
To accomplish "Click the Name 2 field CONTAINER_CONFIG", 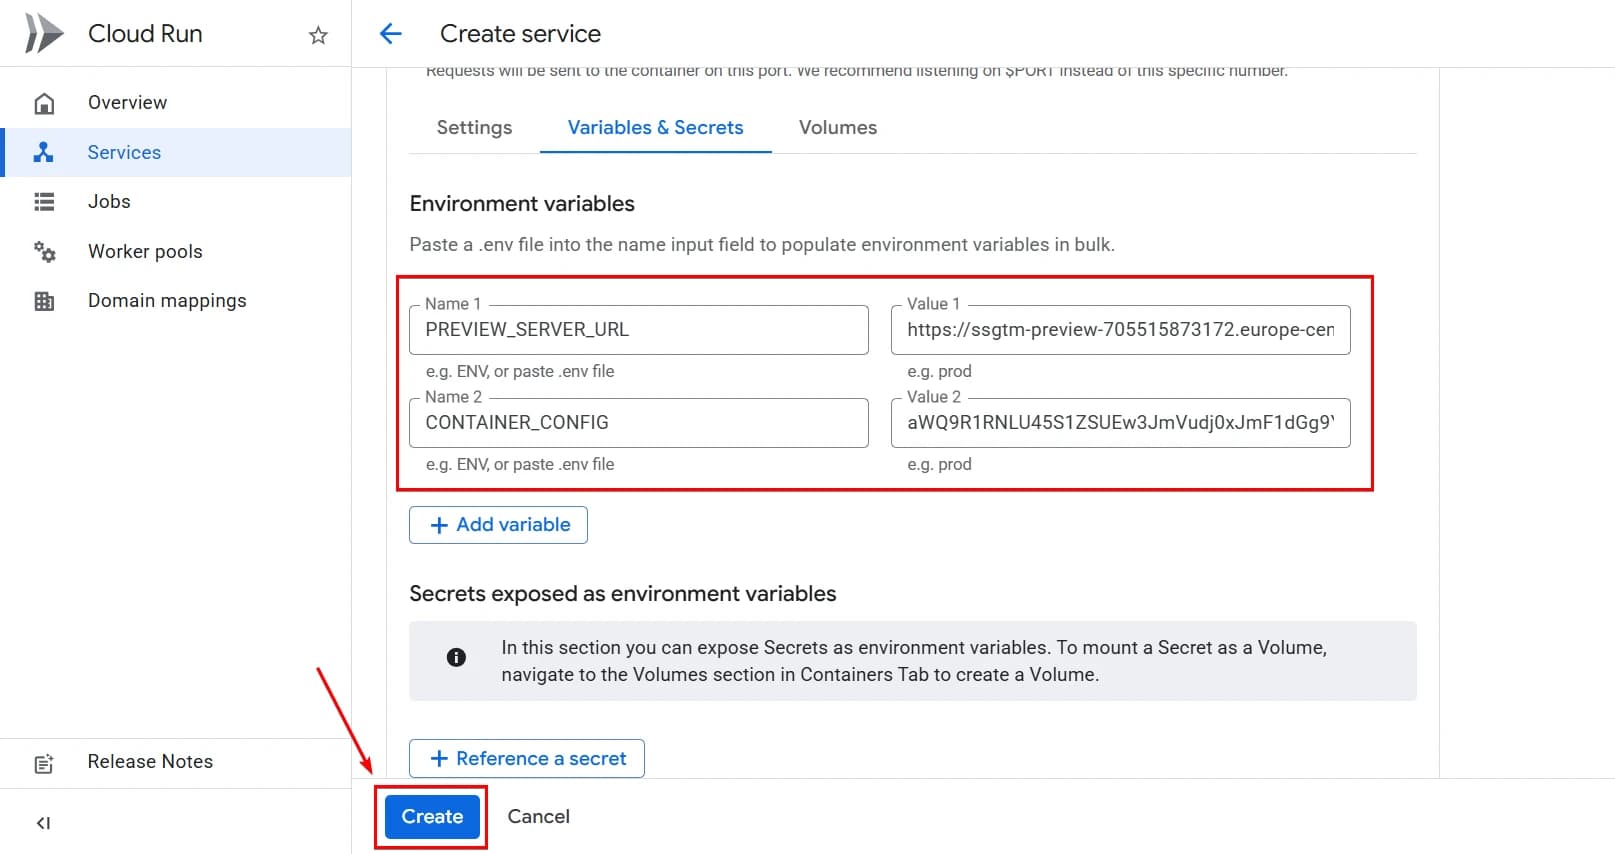I will pos(639,423).
